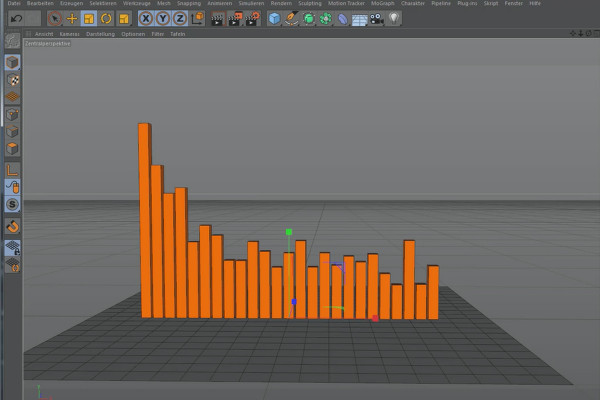Toggle X axis lock

pos(146,18)
